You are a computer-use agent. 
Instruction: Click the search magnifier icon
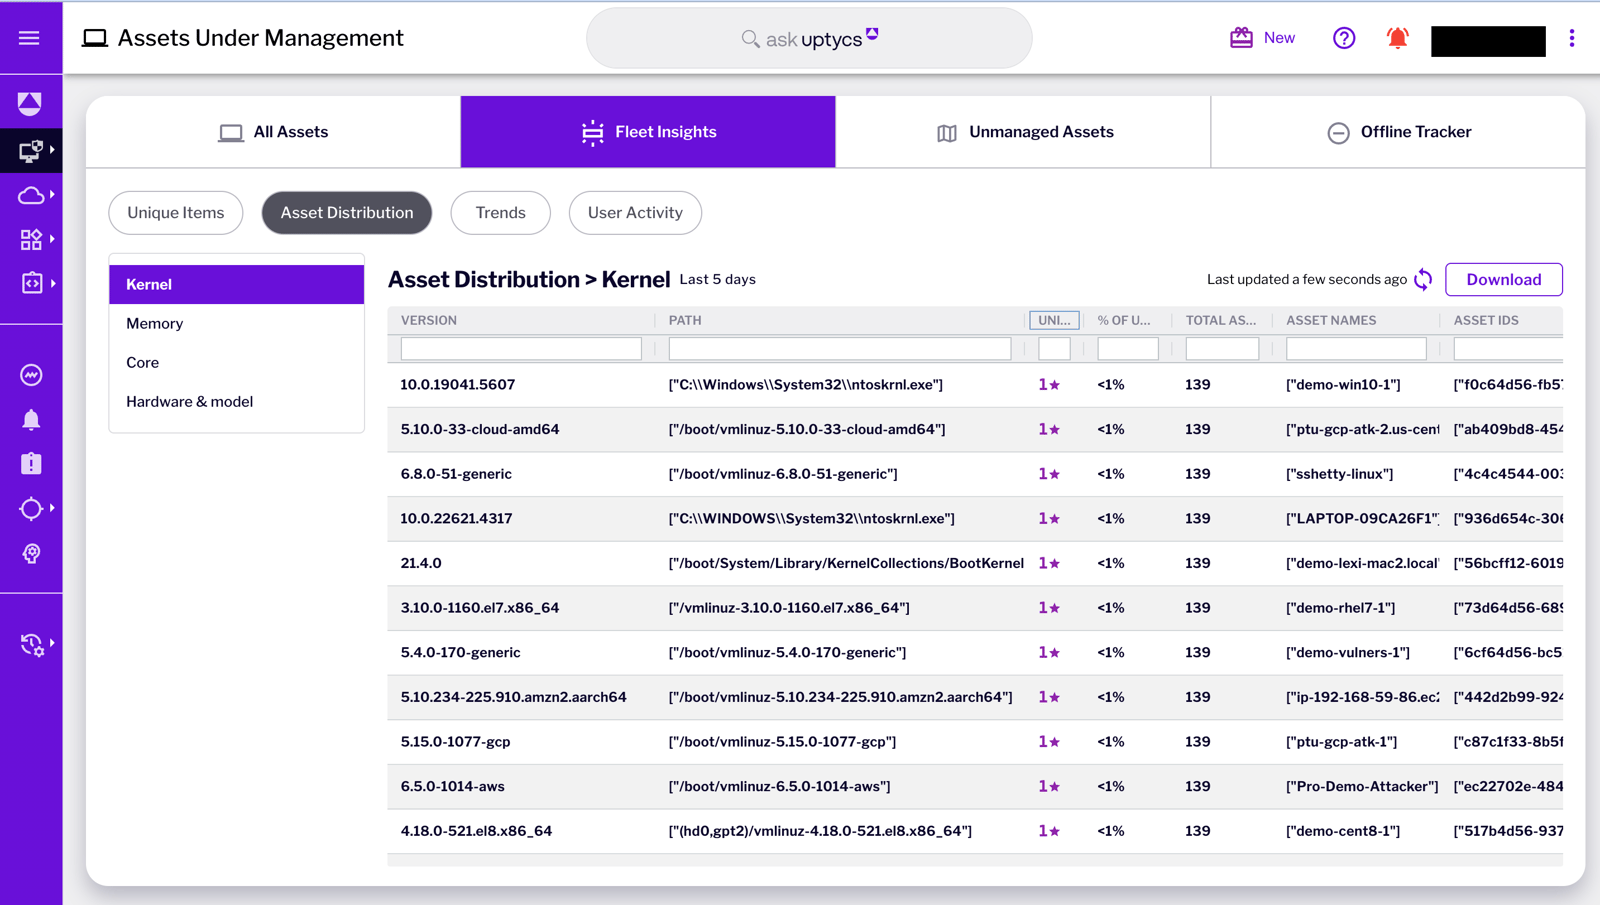tap(750, 39)
